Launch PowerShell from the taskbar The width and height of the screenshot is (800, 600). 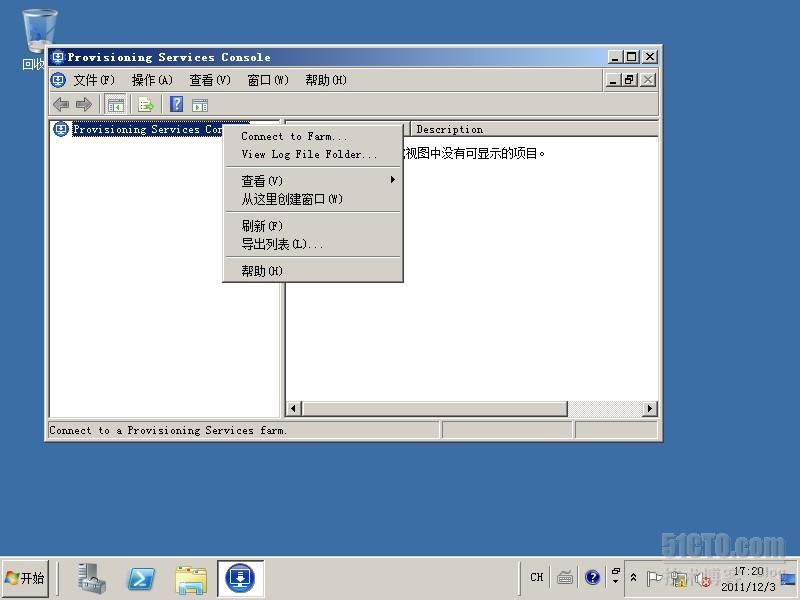pyautogui.click(x=141, y=579)
